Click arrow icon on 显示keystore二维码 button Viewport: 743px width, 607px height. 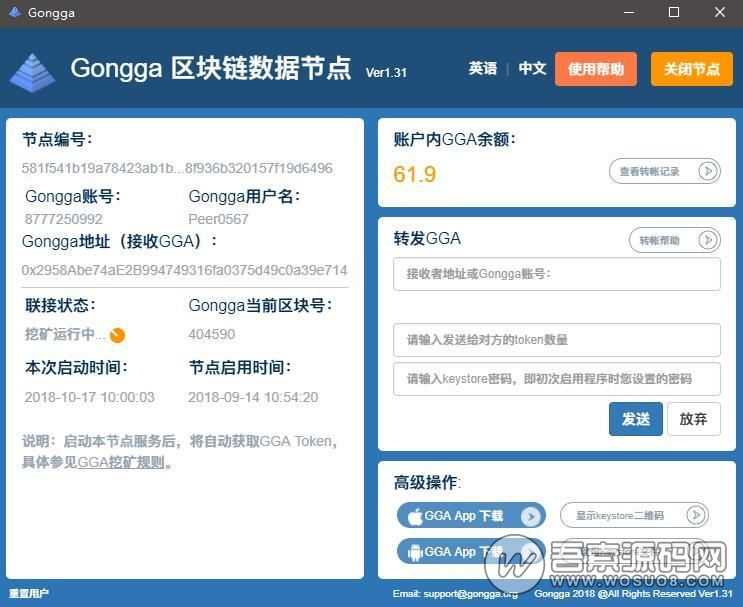[x=696, y=515]
